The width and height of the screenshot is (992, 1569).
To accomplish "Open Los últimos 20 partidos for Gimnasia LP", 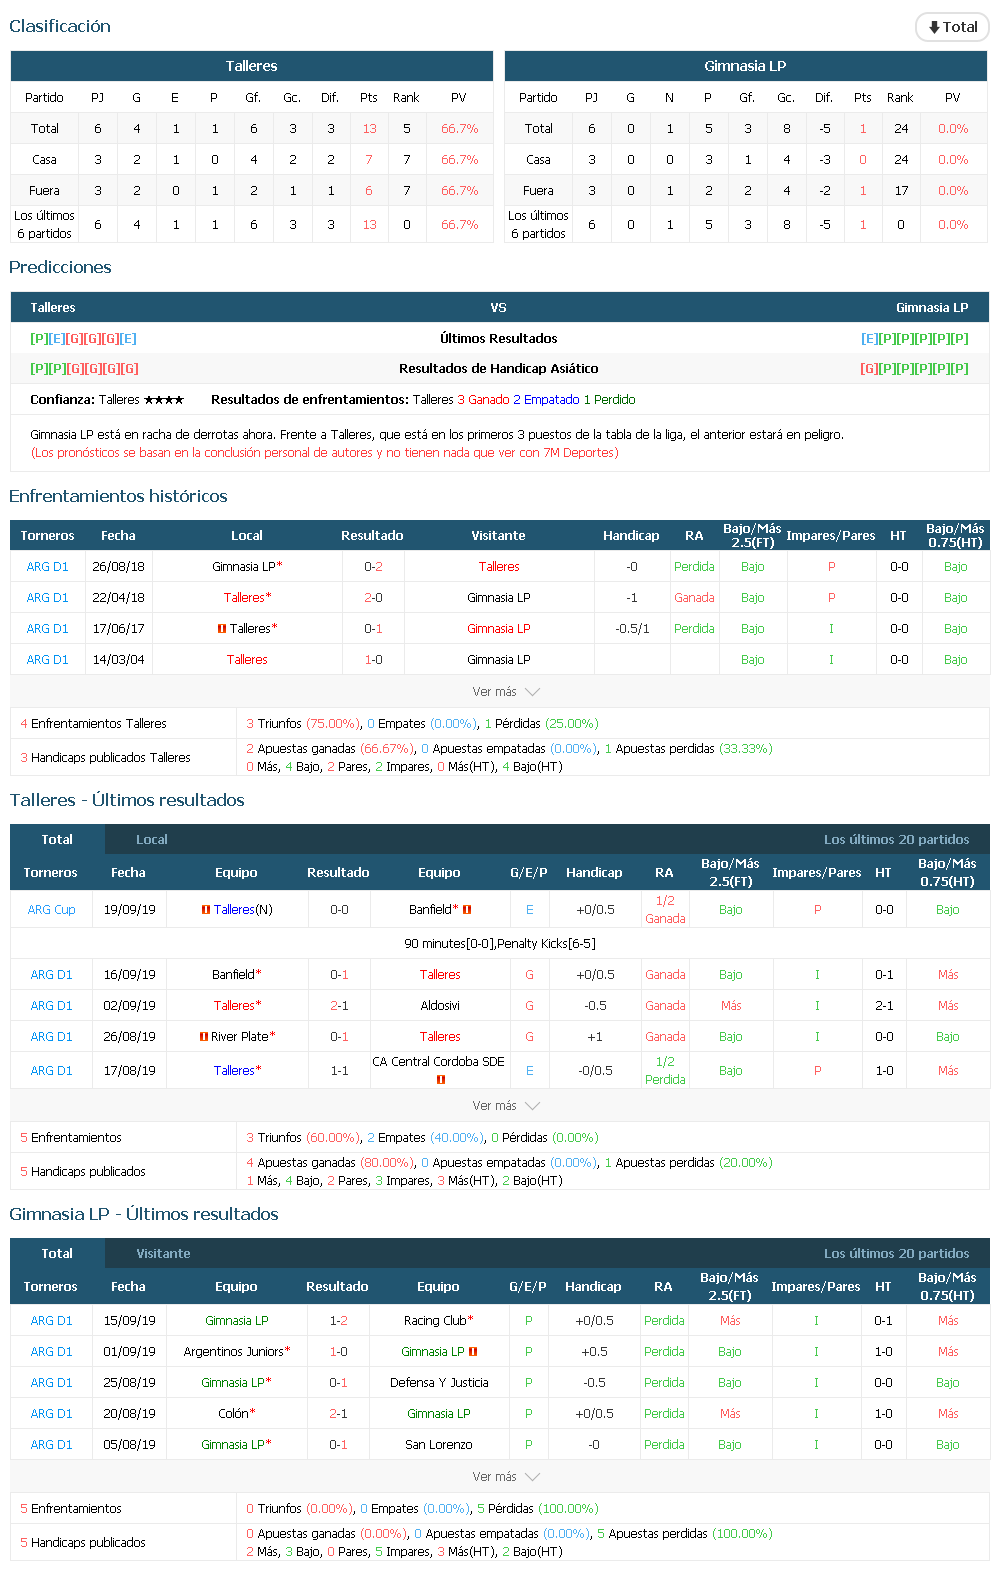I will pyautogui.click(x=896, y=1254).
